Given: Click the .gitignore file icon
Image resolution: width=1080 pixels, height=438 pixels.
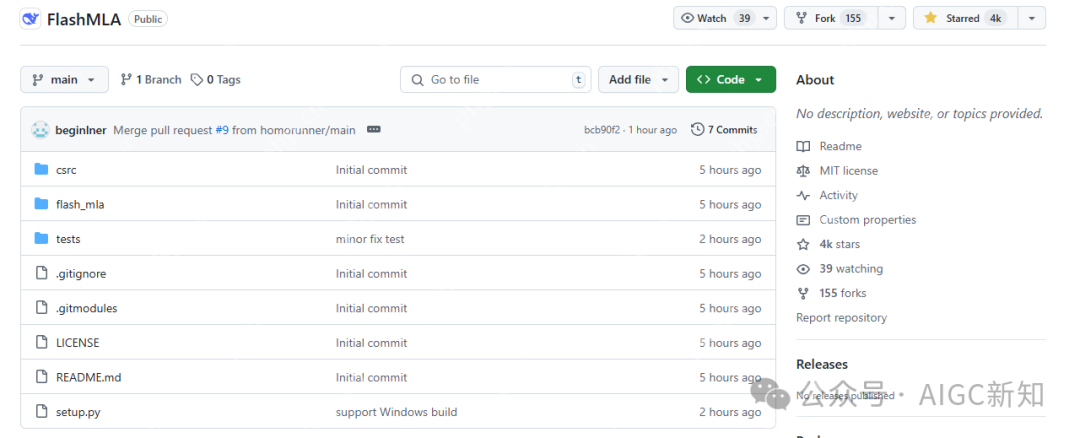Looking at the screenshot, I should click(x=41, y=273).
